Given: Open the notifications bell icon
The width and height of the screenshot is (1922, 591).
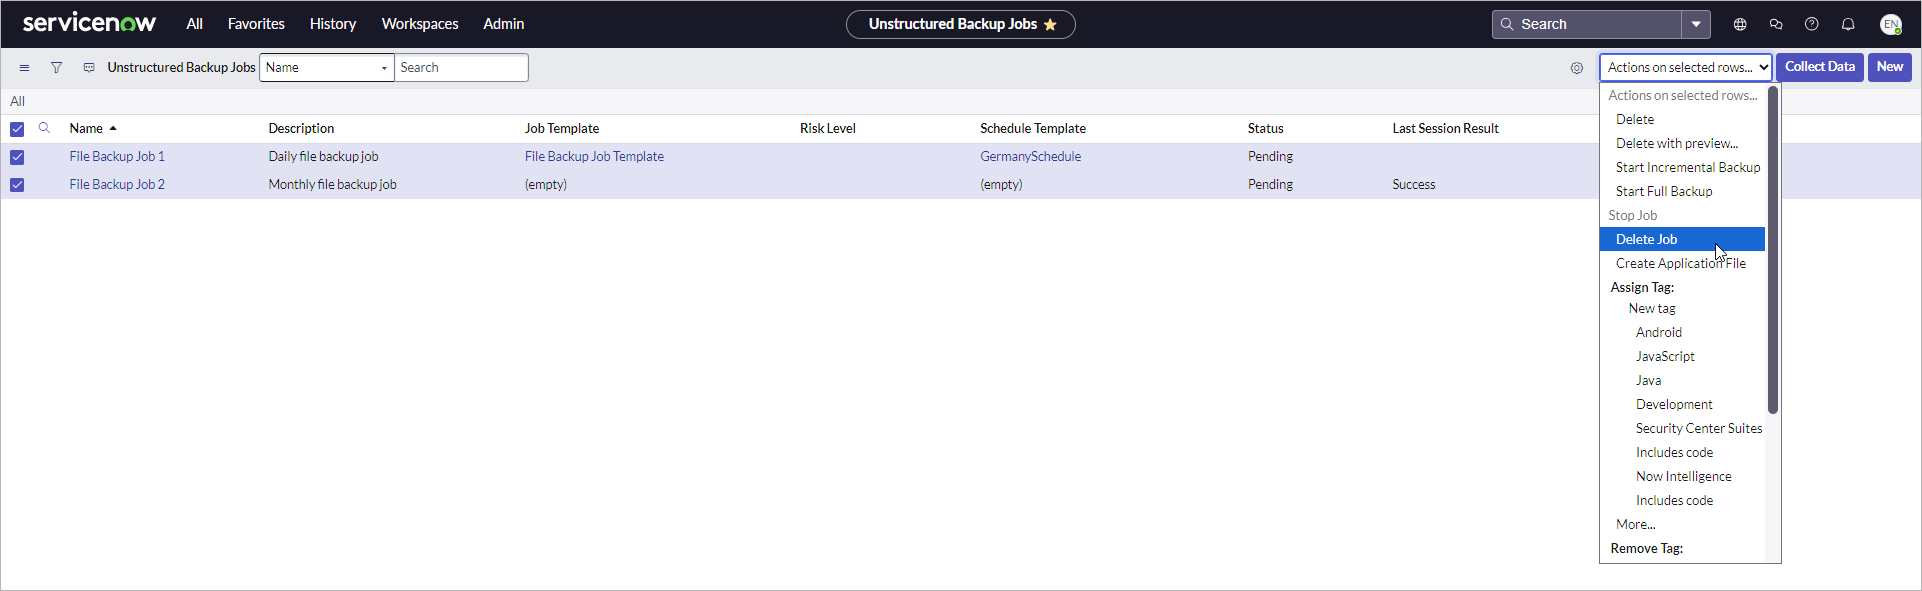Looking at the screenshot, I should tap(1848, 24).
